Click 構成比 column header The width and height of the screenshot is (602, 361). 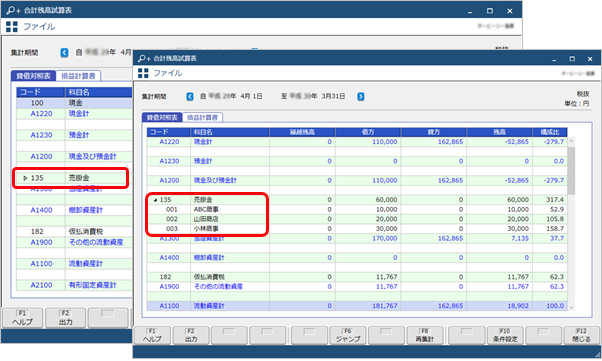550,132
